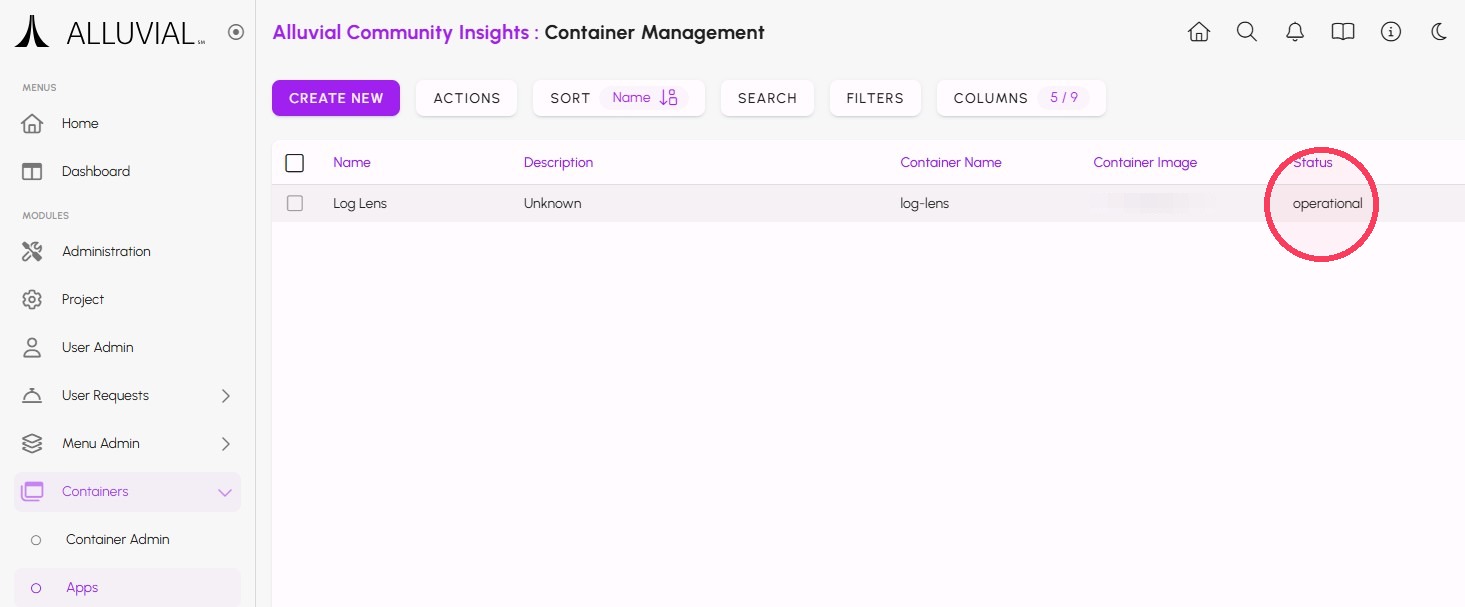The image size is (1465, 607).
Task: Tick the Log Lens row checkbox
Action: click(x=295, y=203)
